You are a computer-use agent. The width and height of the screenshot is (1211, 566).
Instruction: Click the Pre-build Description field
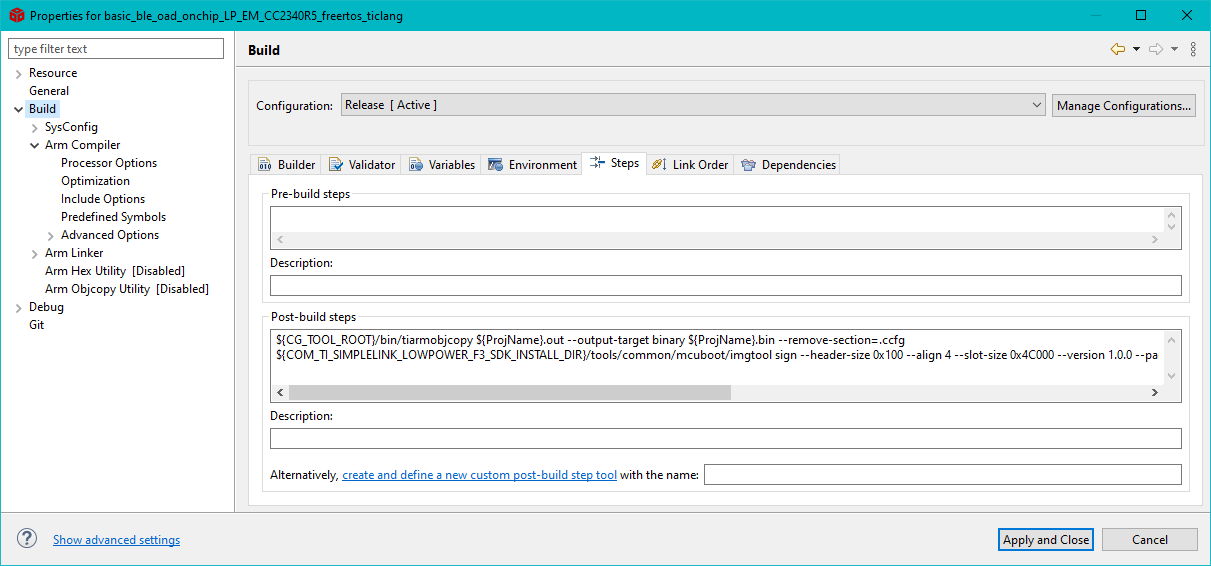click(726, 286)
